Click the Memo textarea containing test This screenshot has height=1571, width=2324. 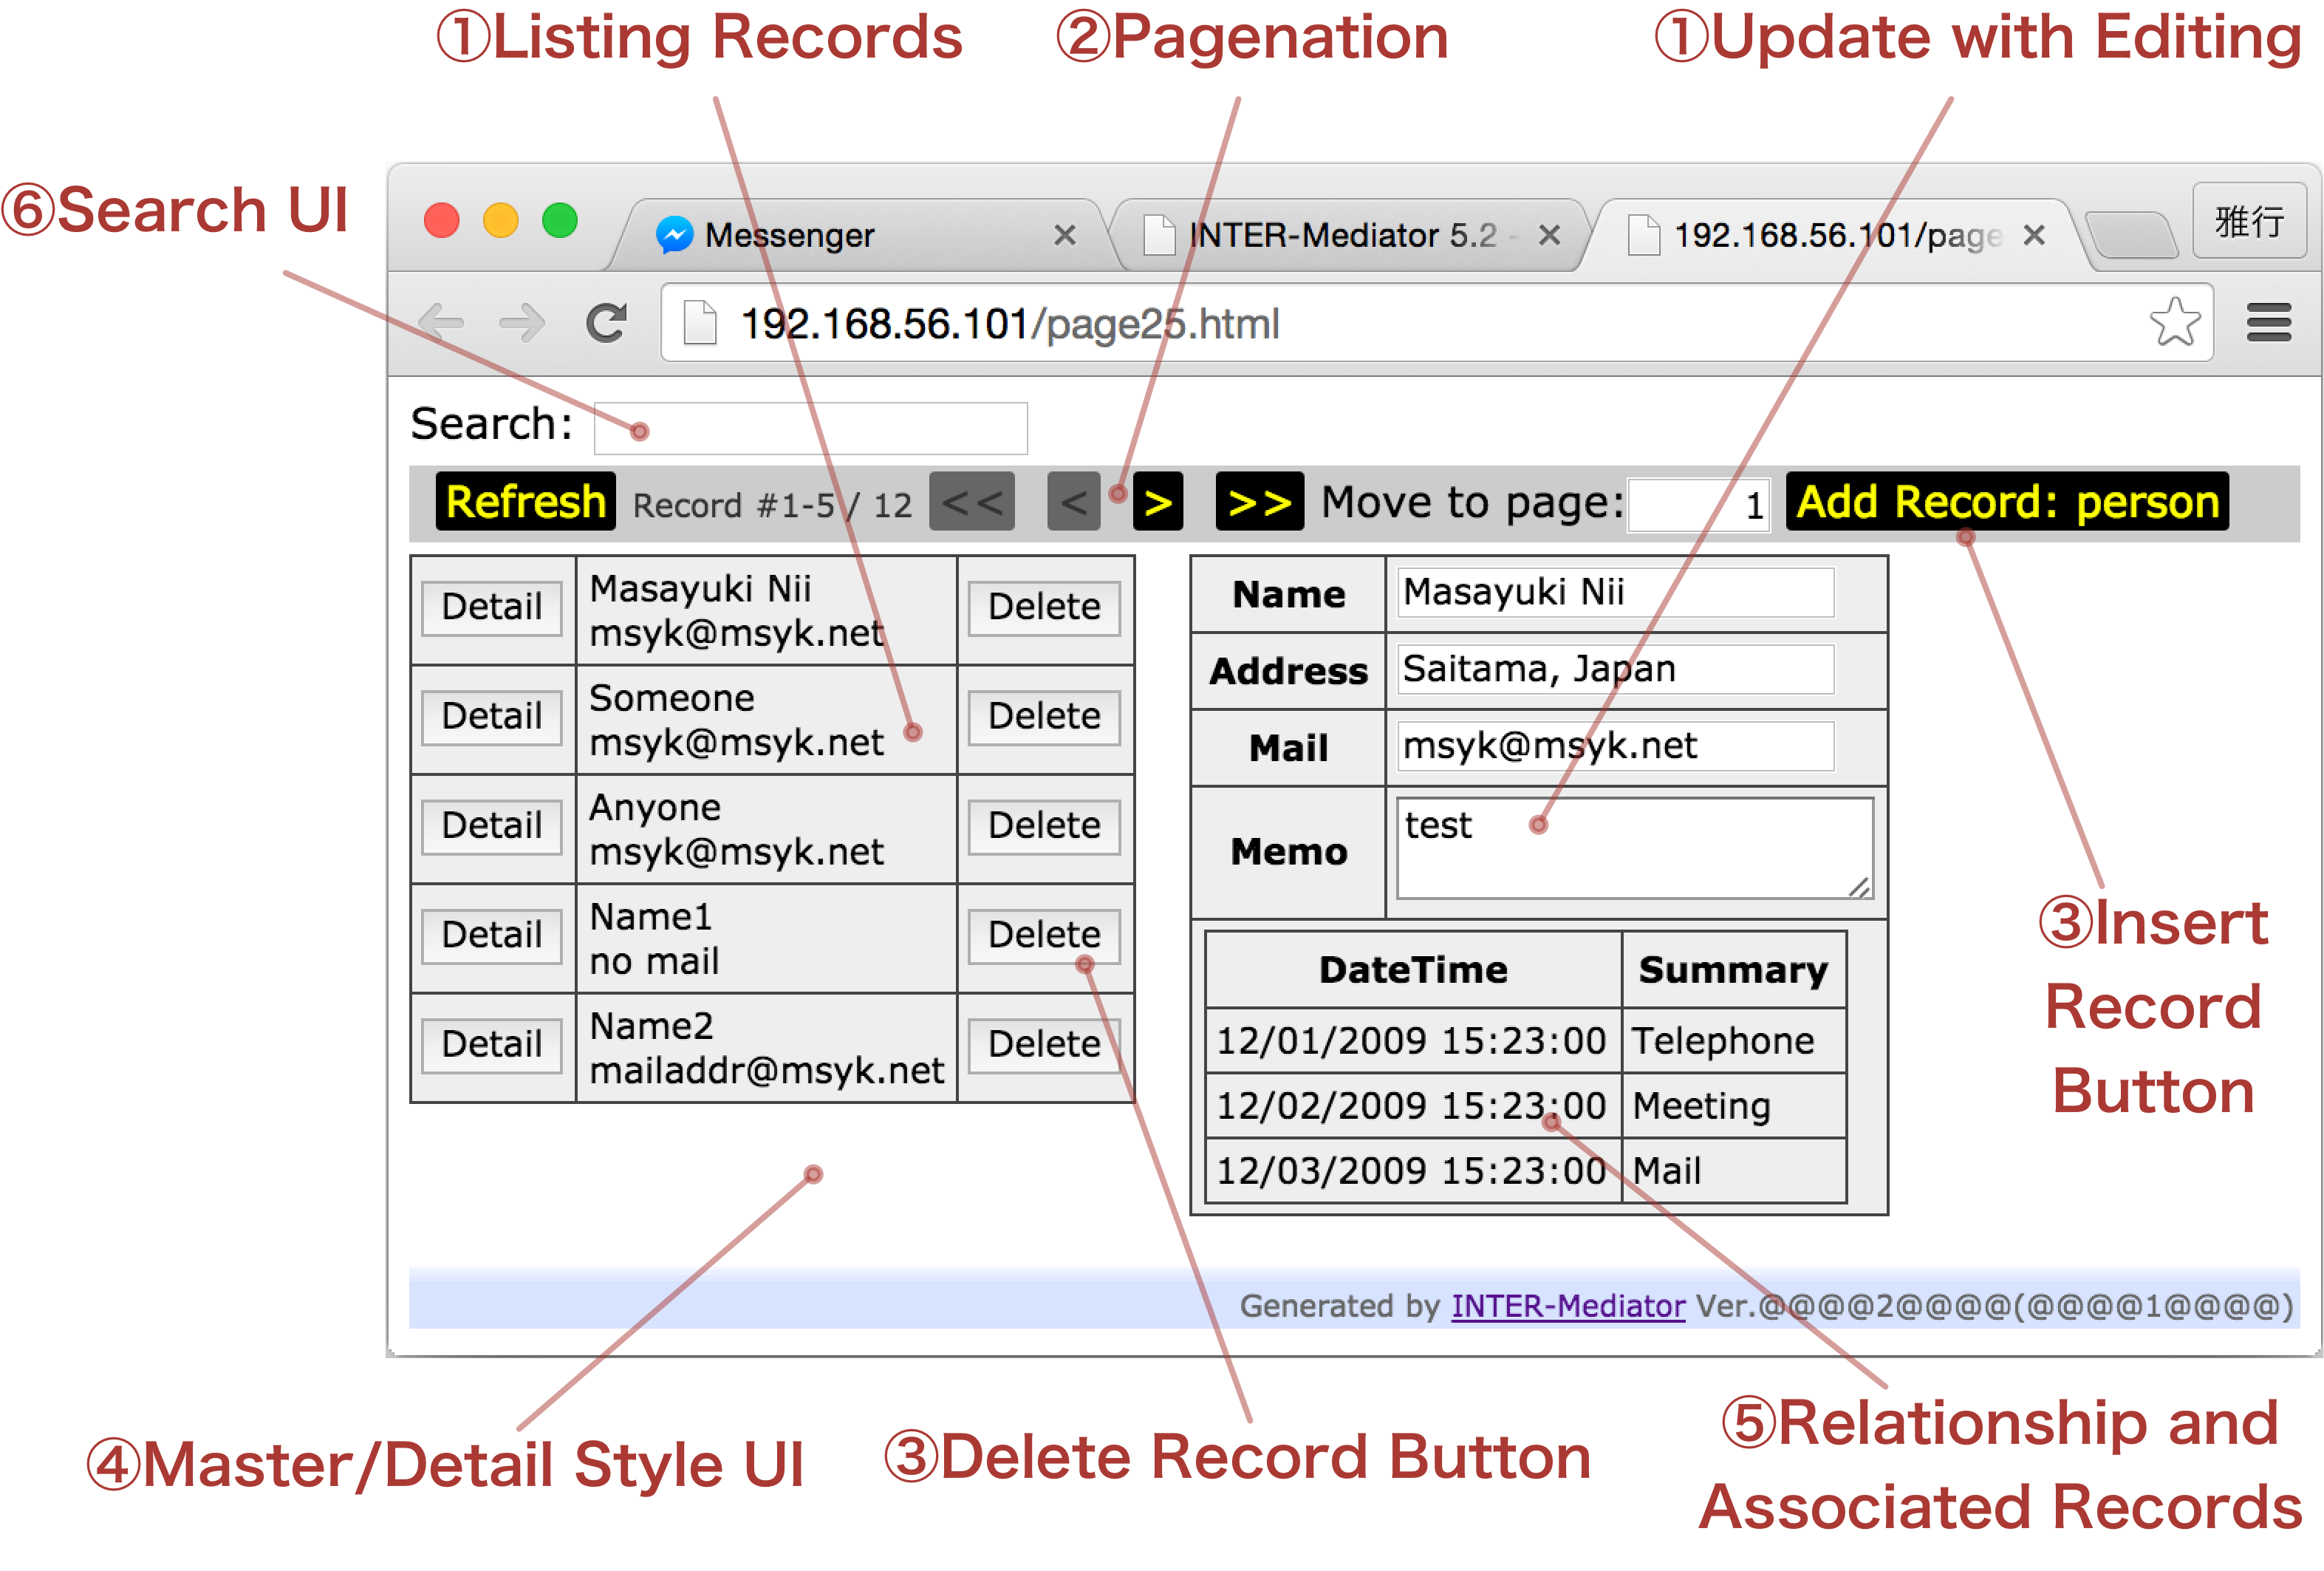[1635, 848]
